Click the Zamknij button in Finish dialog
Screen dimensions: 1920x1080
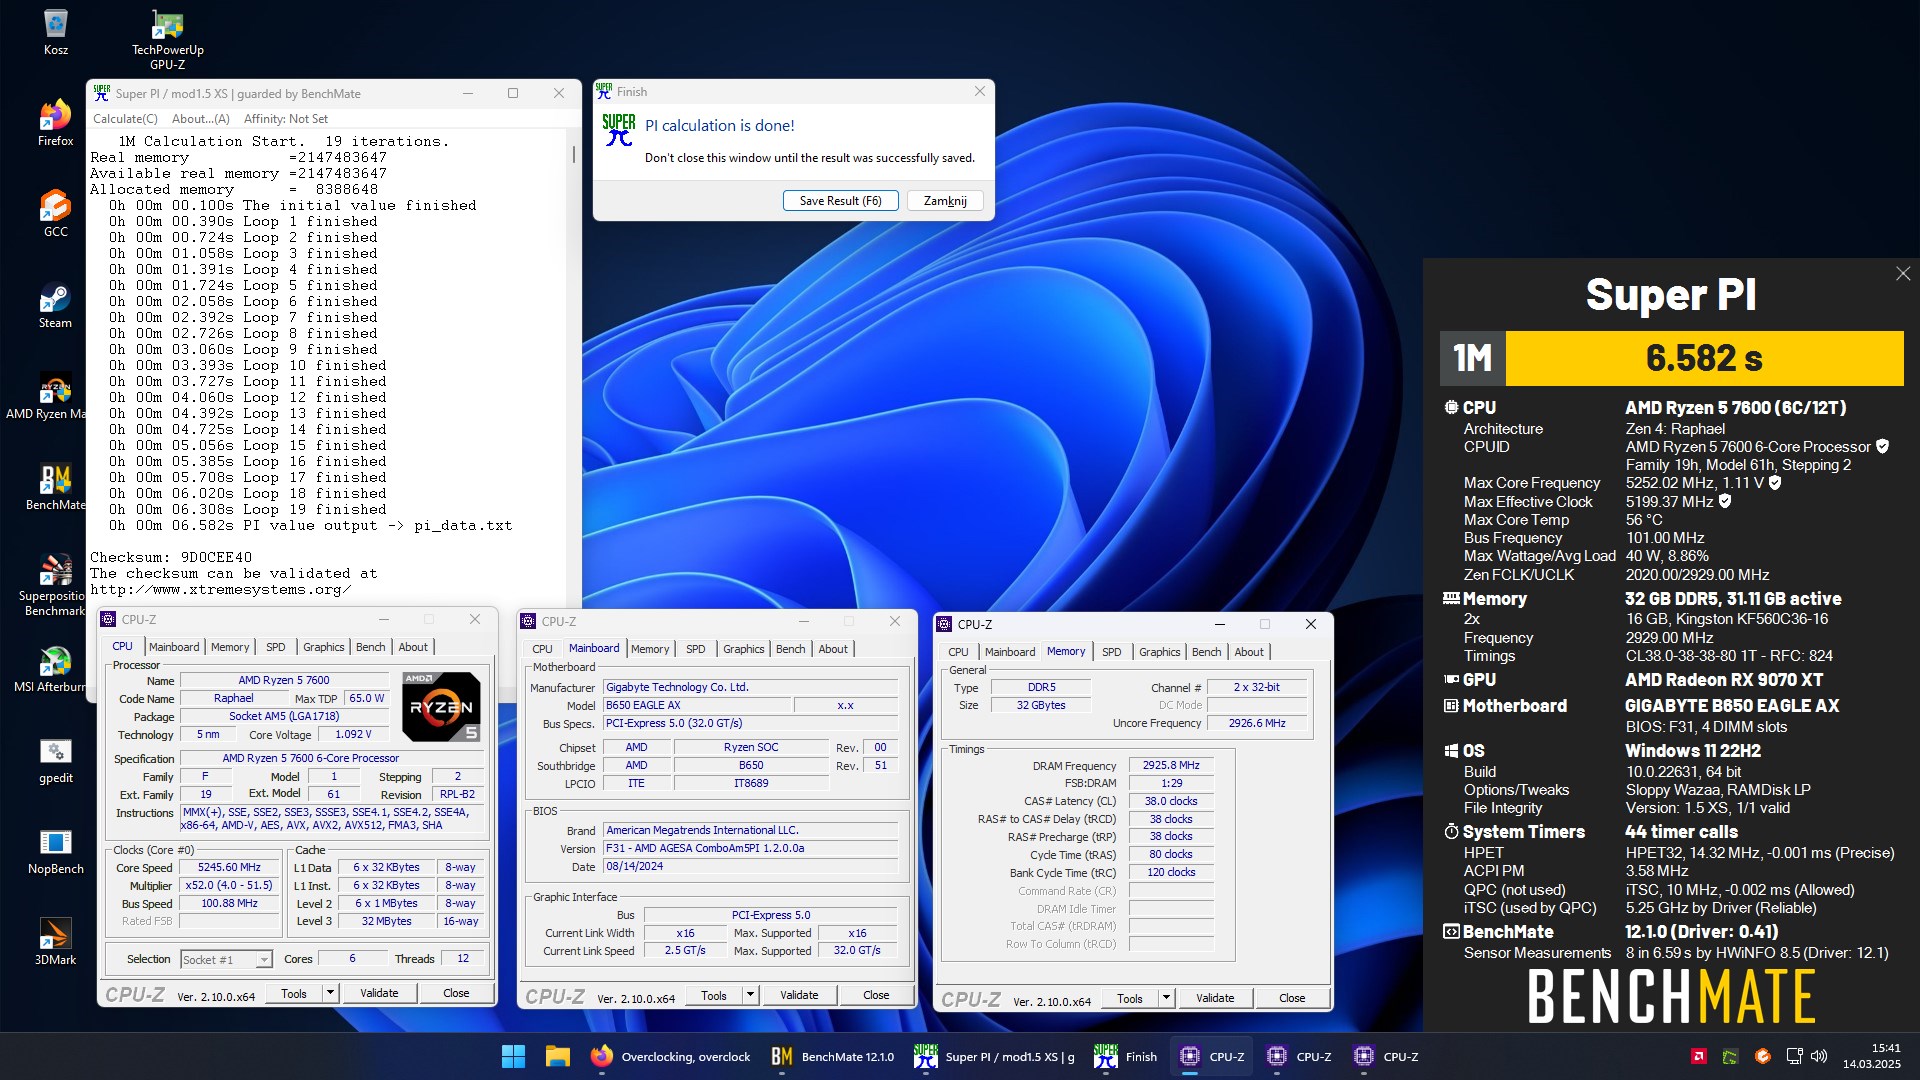pos(945,201)
